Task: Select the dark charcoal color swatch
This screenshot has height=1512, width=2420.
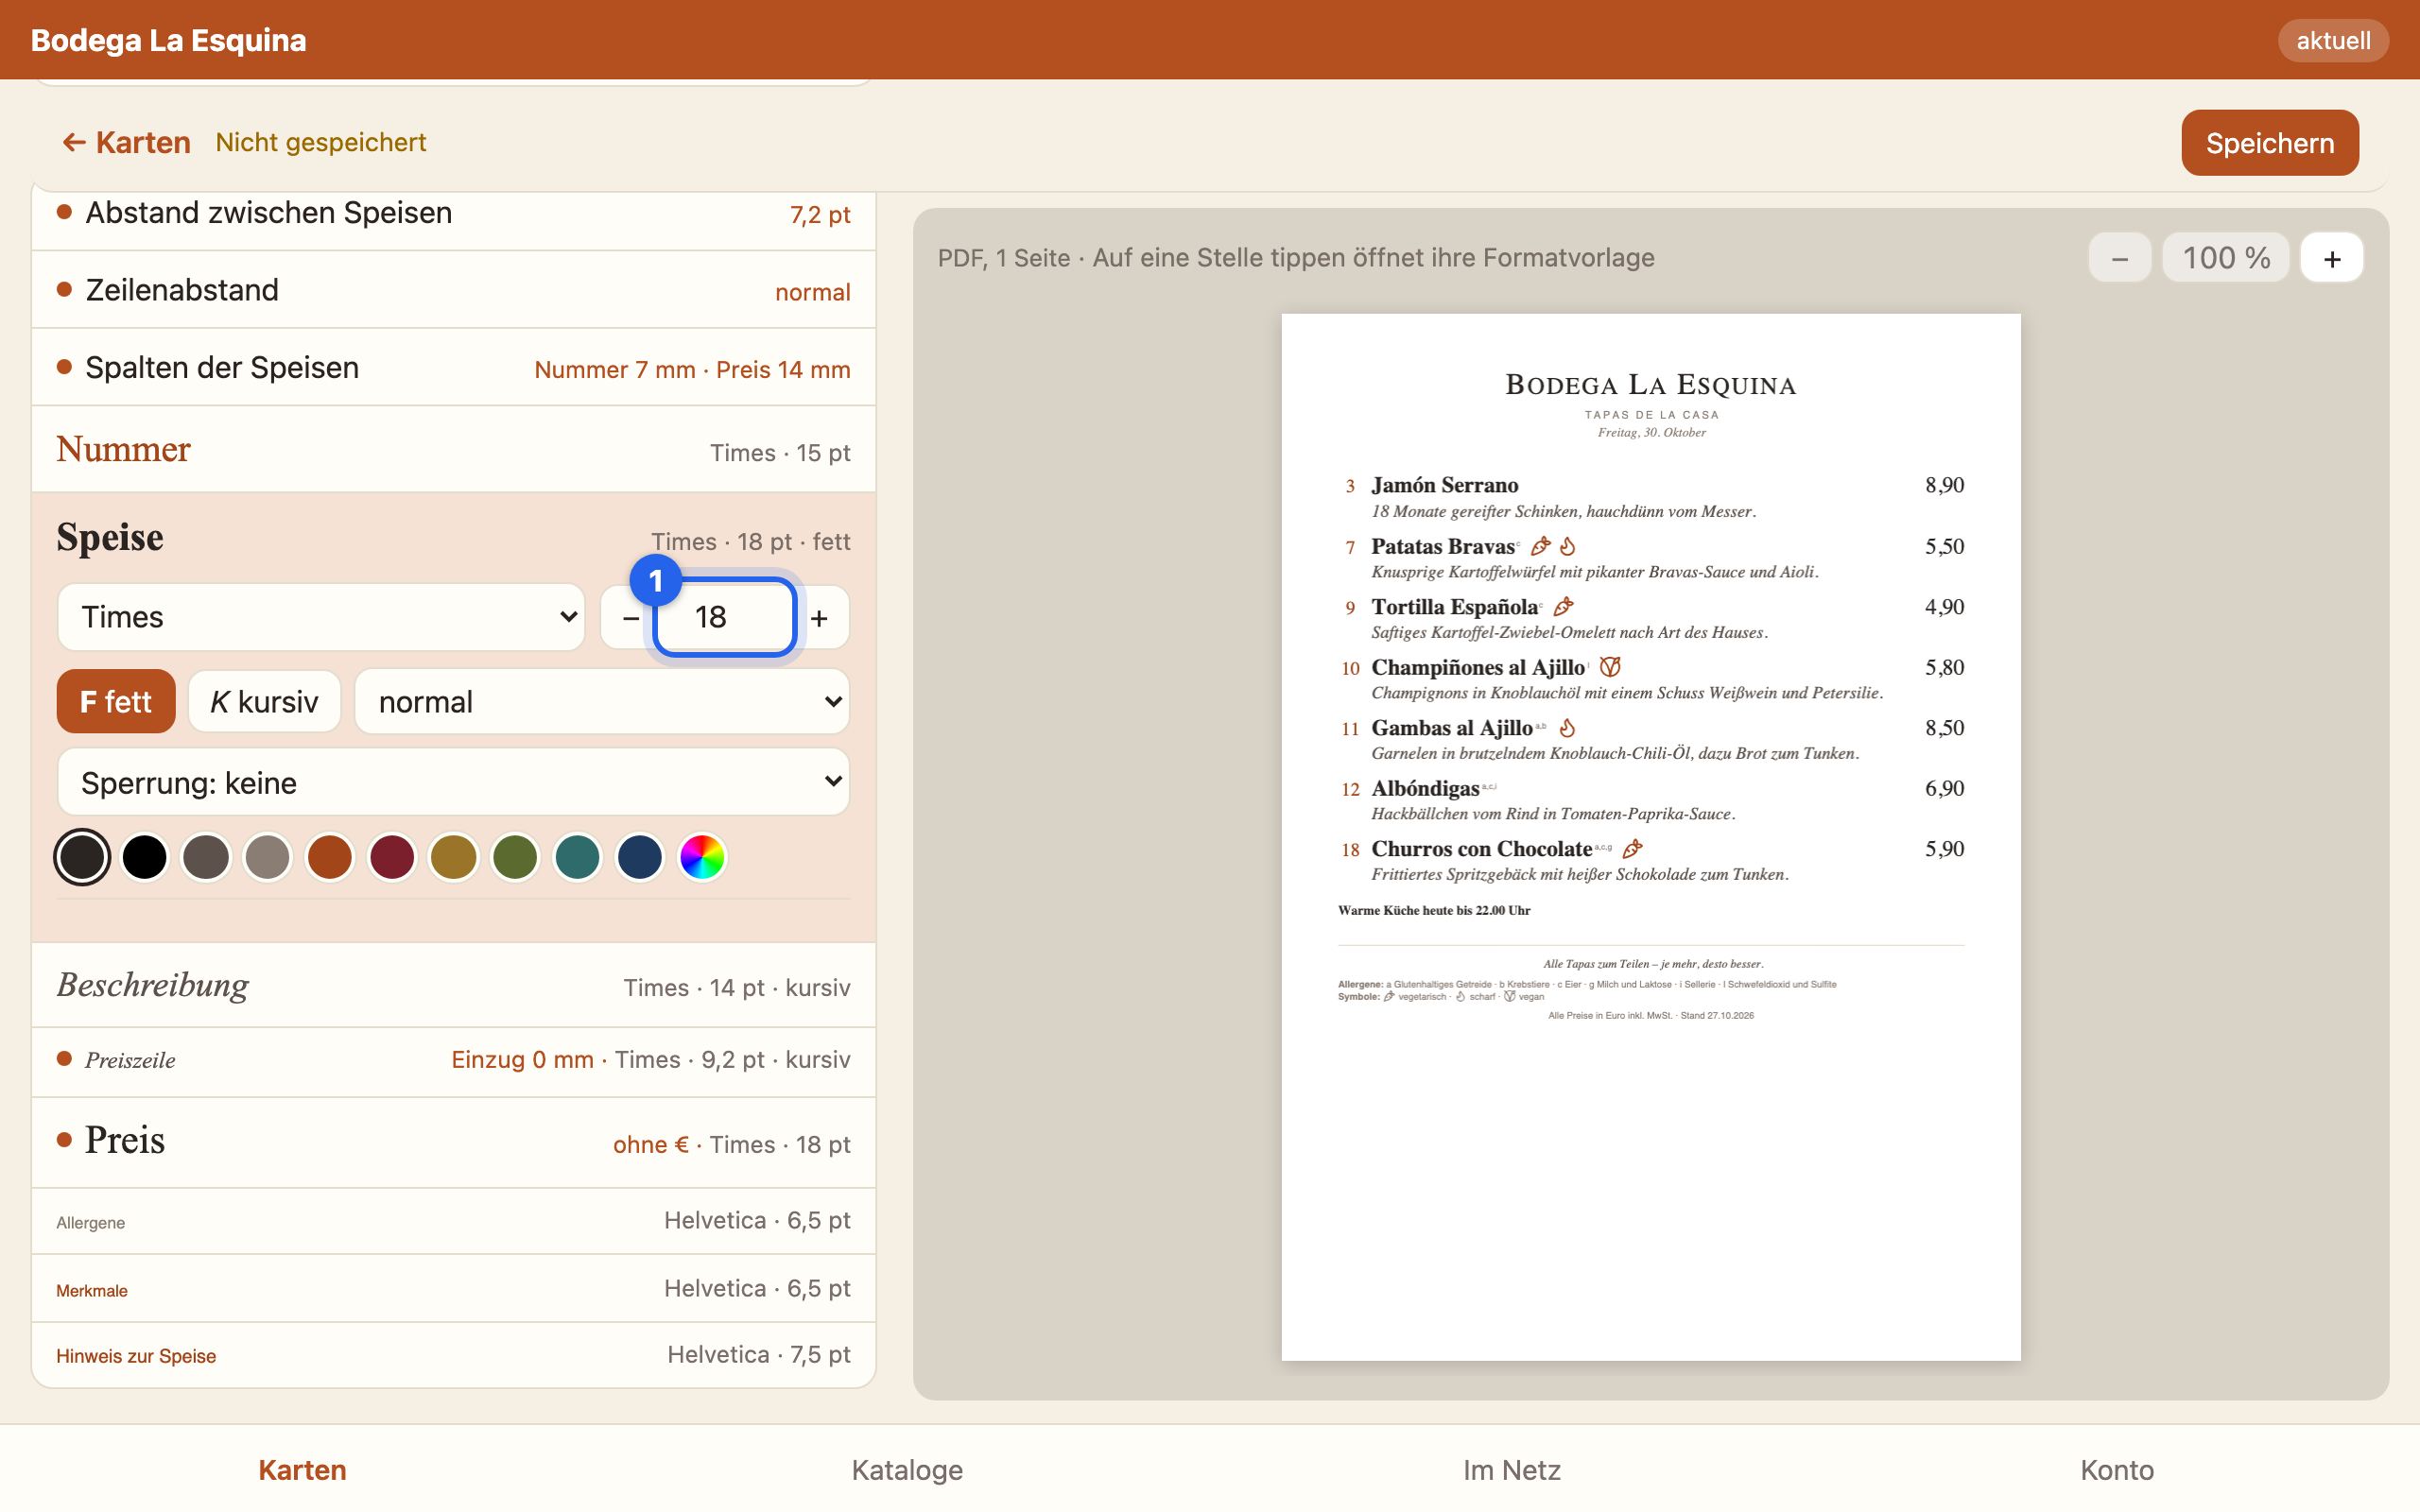Action: 82,857
